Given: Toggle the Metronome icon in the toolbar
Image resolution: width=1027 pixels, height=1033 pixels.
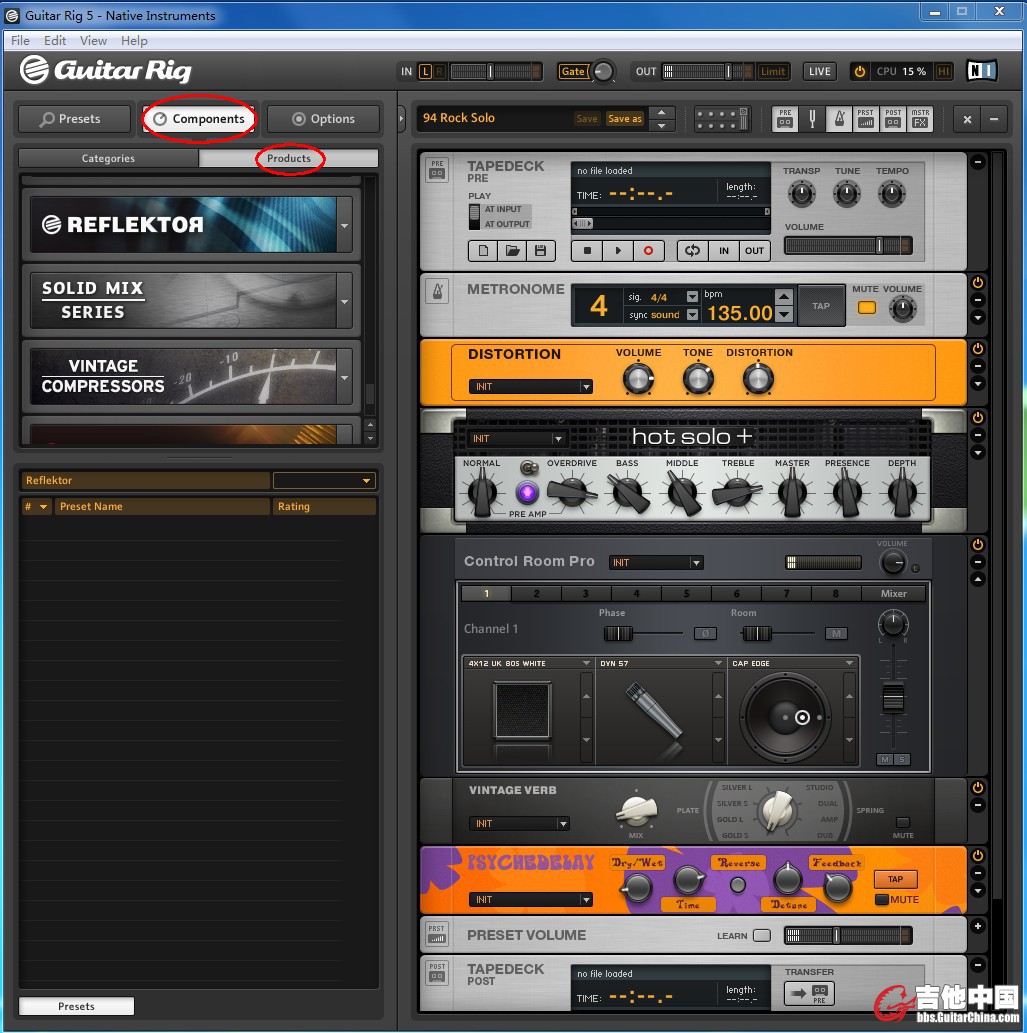Looking at the screenshot, I should coord(839,119).
